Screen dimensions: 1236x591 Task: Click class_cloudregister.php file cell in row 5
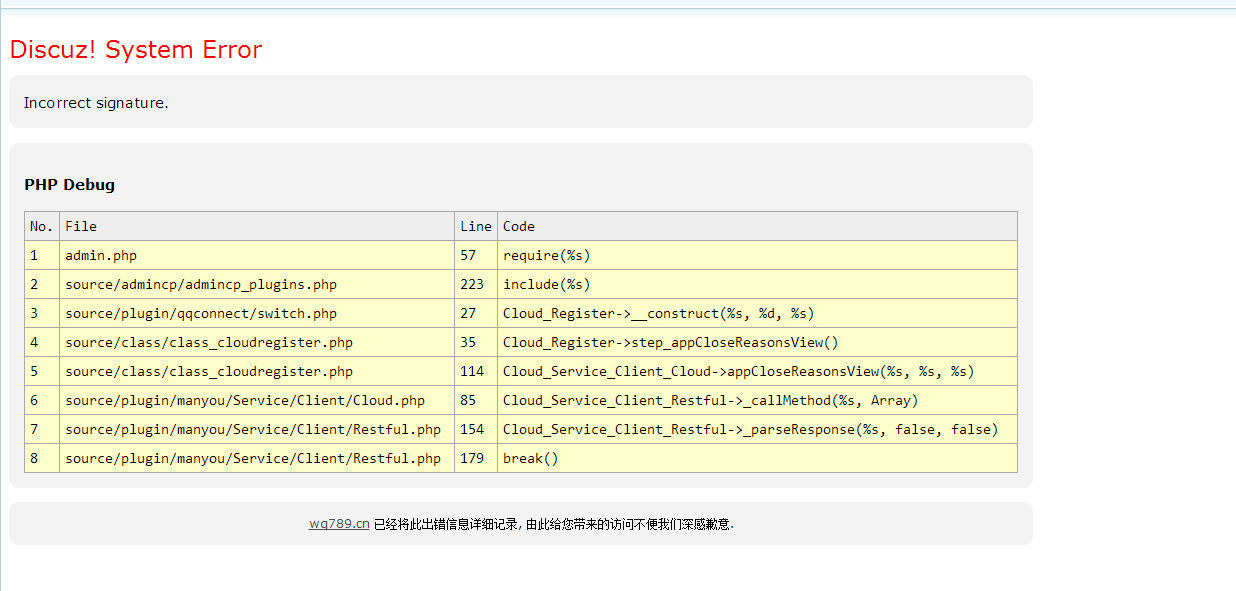[257, 371]
